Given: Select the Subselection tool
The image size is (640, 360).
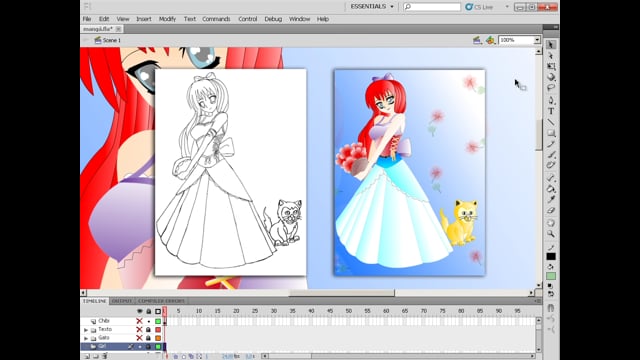Looking at the screenshot, I should click(x=551, y=56).
